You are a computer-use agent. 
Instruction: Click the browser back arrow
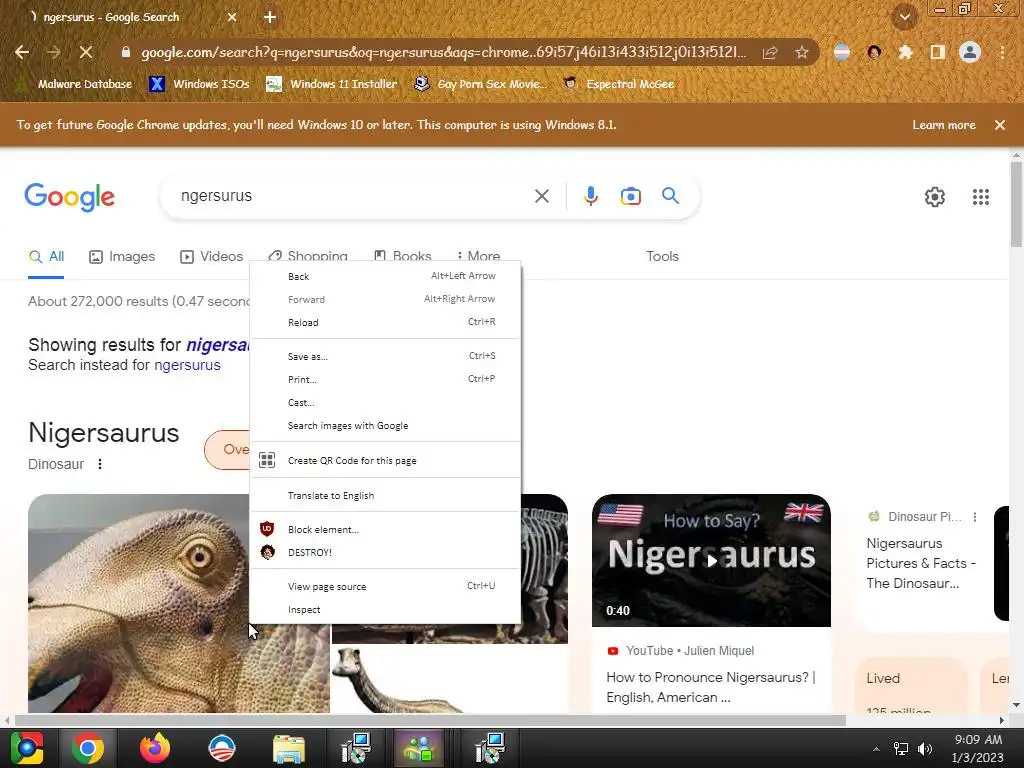(22, 52)
